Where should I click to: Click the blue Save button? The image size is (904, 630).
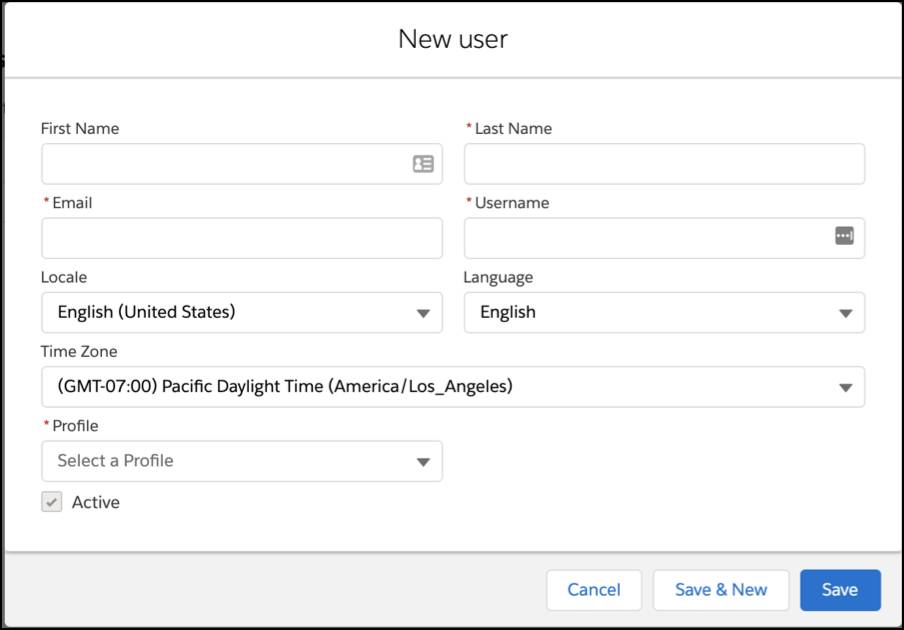click(x=840, y=590)
